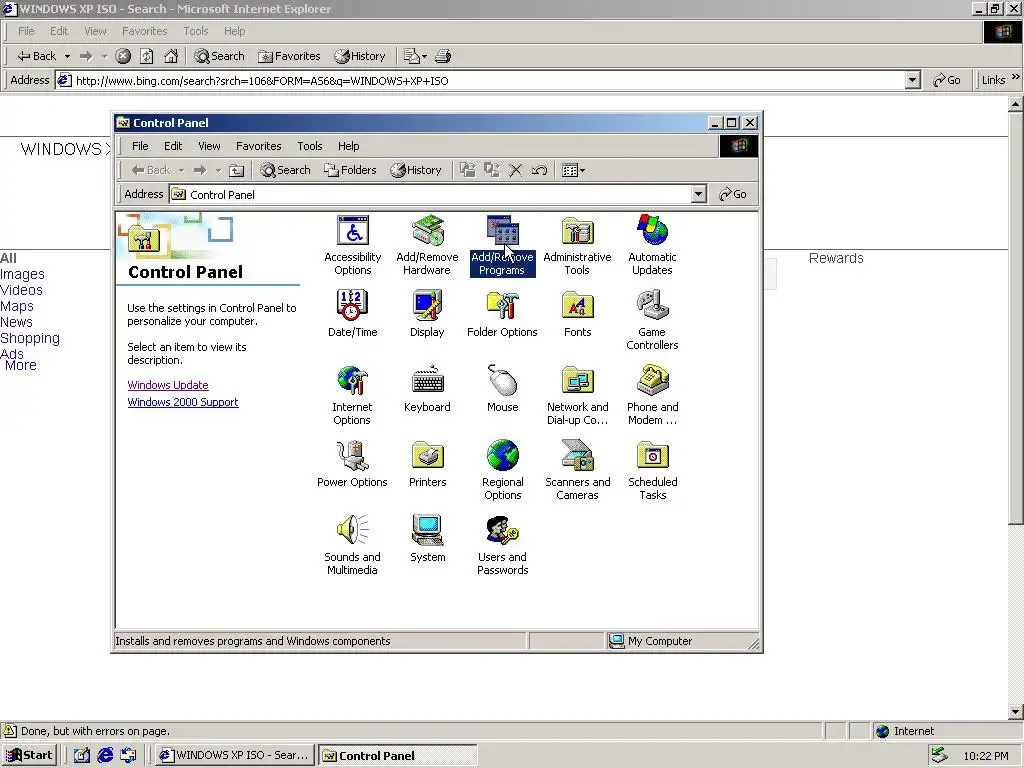Click the Delete X button in Control Panel toolbar

point(515,170)
